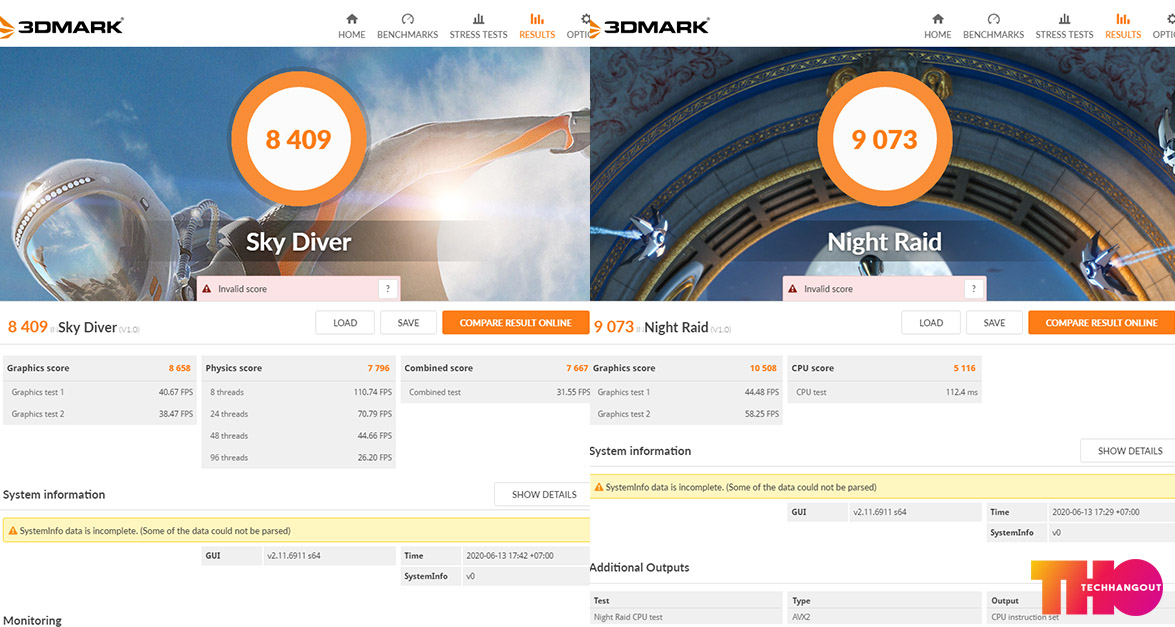The image size is (1175, 627).
Task: Open Home in the Sky Diver window
Action: pyautogui.click(x=351, y=26)
